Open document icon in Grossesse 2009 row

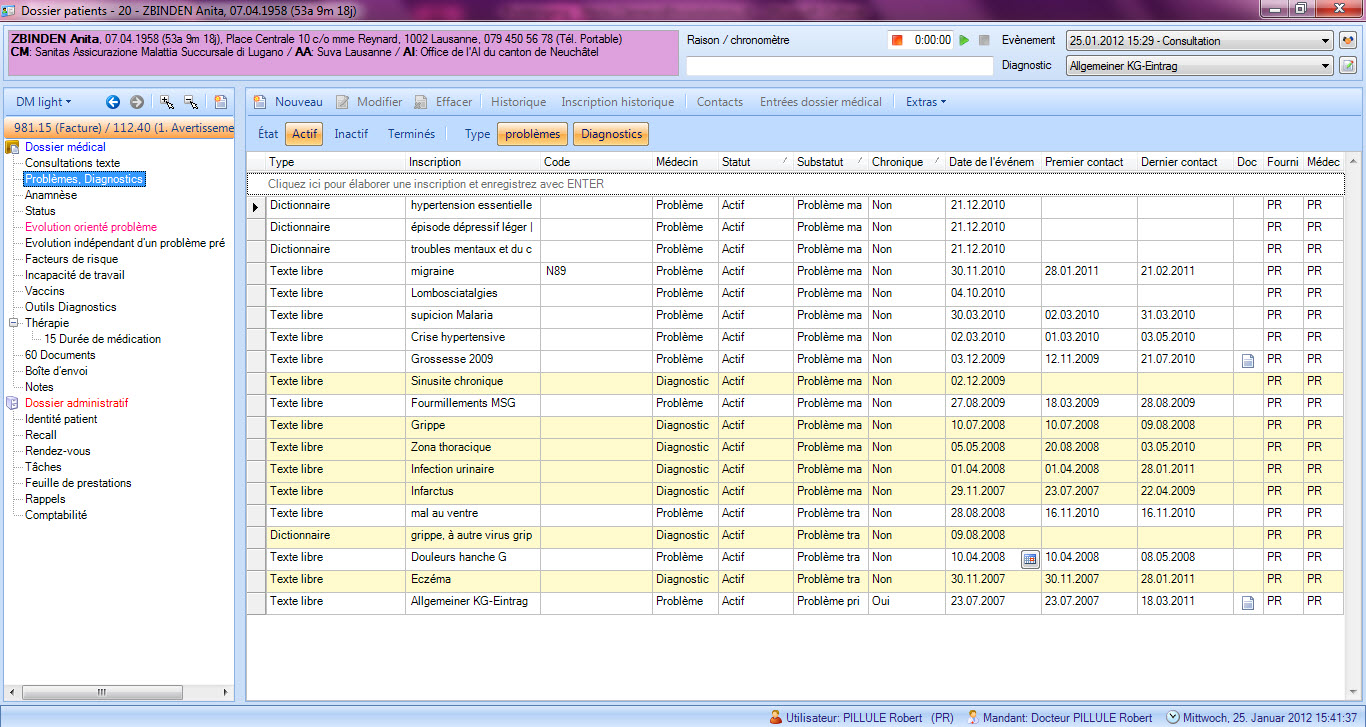coord(1247,361)
